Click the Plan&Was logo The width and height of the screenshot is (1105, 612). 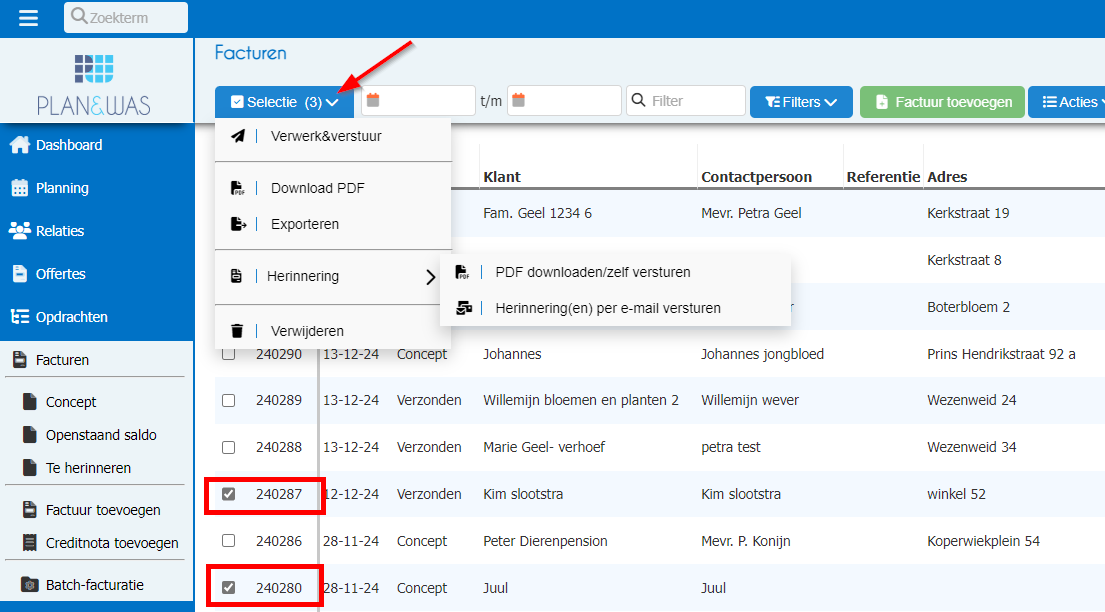[94, 85]
